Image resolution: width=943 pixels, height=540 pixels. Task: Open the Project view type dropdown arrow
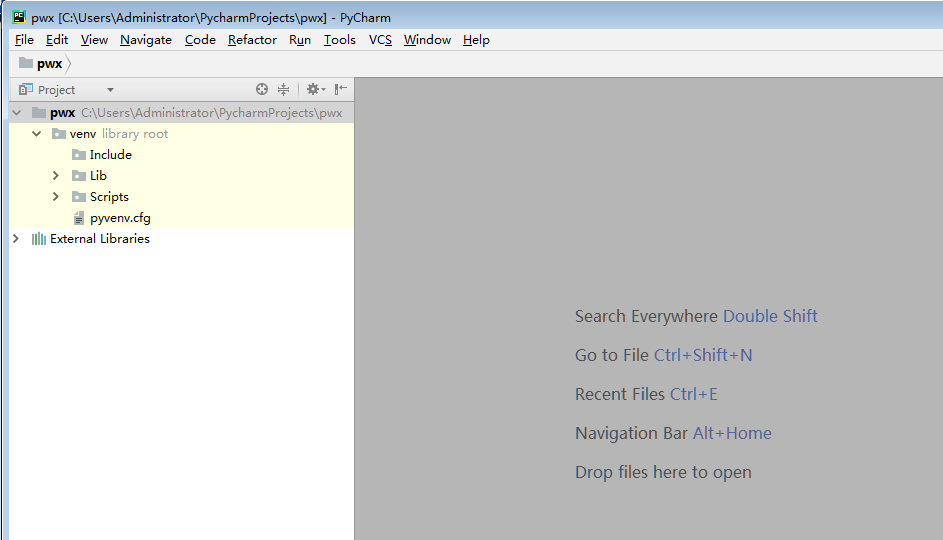click(110, 90)
